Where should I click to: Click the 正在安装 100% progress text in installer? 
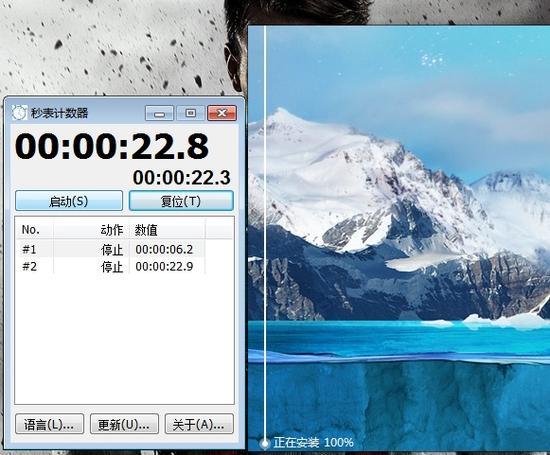313,442
